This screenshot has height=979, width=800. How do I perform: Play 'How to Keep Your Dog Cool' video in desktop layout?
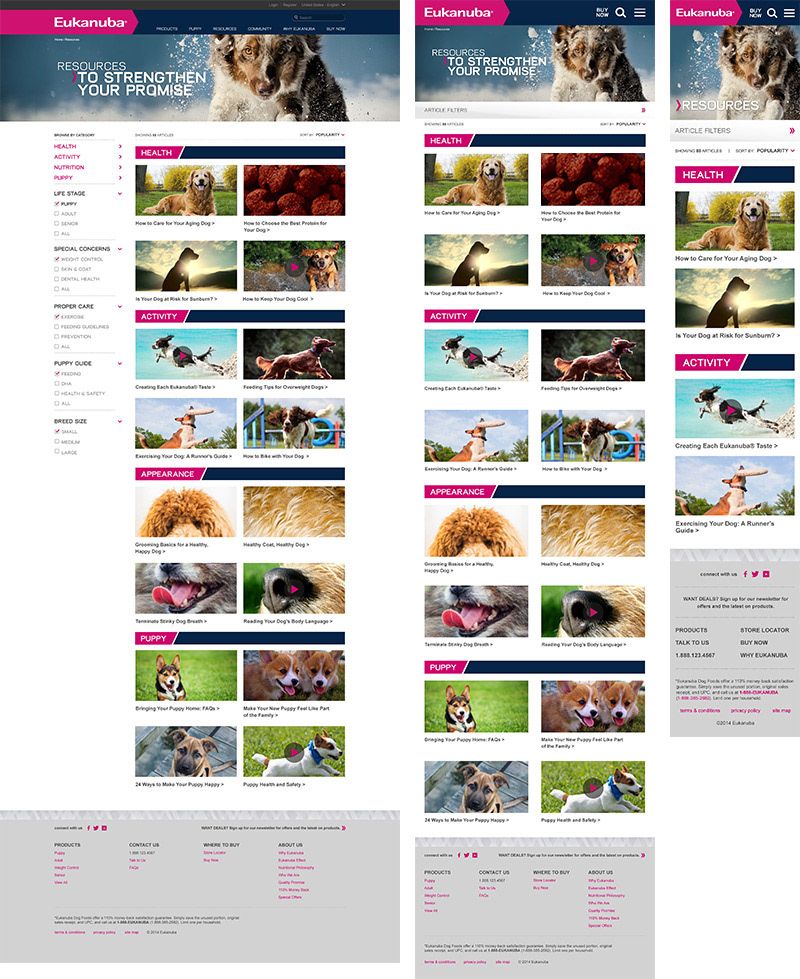pos(294,267)
